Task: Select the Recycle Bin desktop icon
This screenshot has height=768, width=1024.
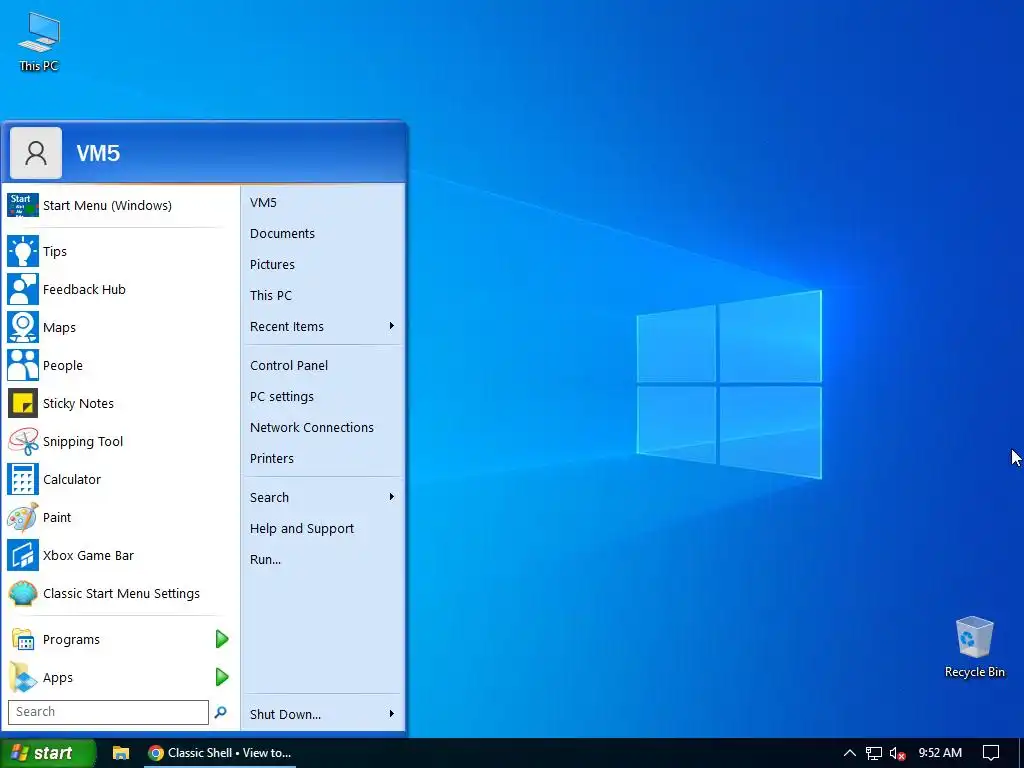Action: click(x=974, y=647)
